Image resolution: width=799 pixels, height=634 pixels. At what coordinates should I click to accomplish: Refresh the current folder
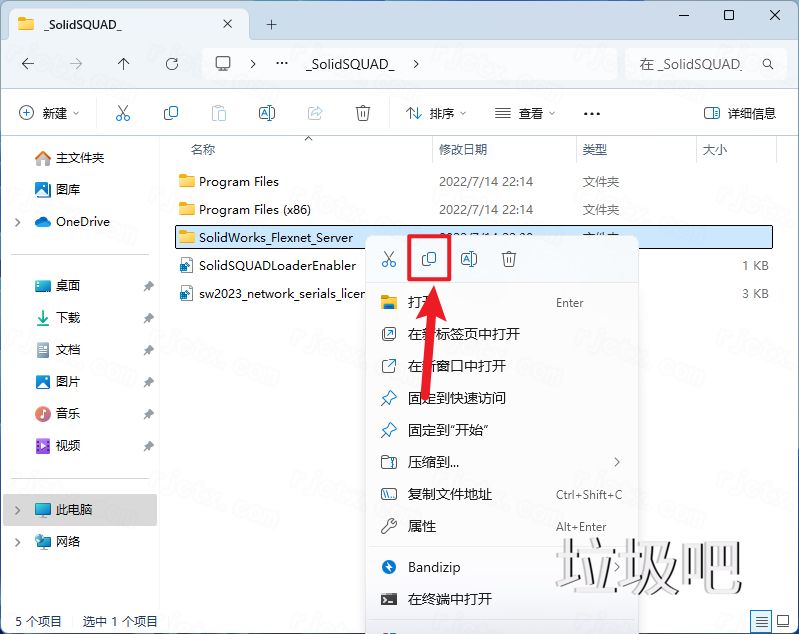[172, 64]
